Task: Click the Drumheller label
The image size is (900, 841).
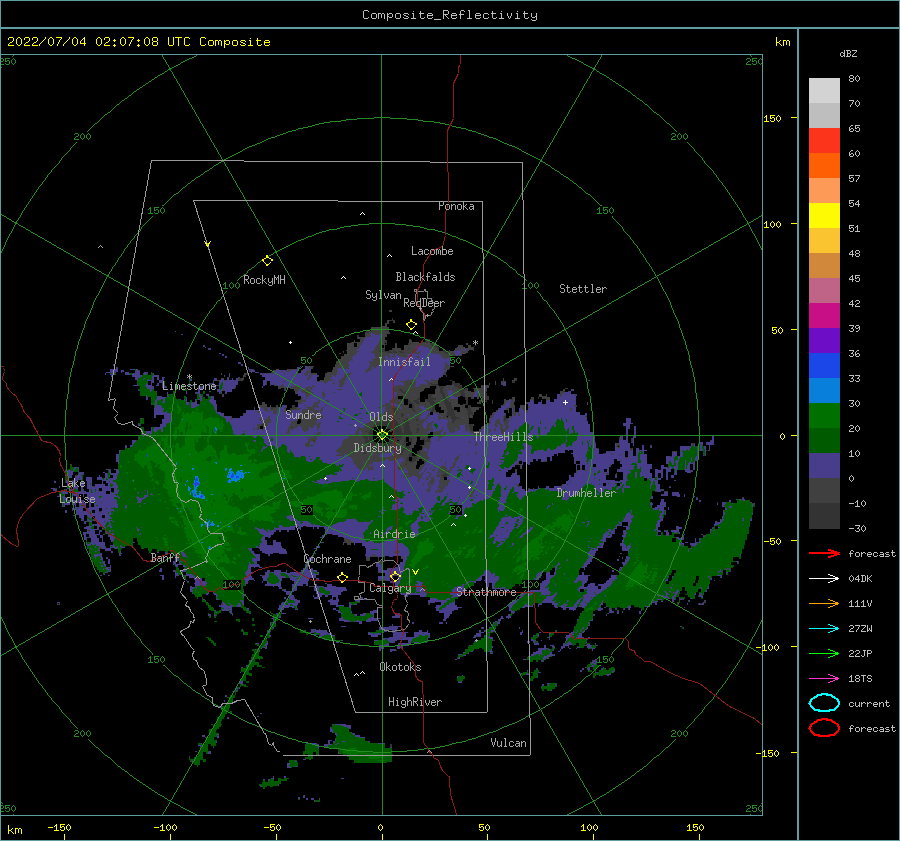Action: point(586,493)
